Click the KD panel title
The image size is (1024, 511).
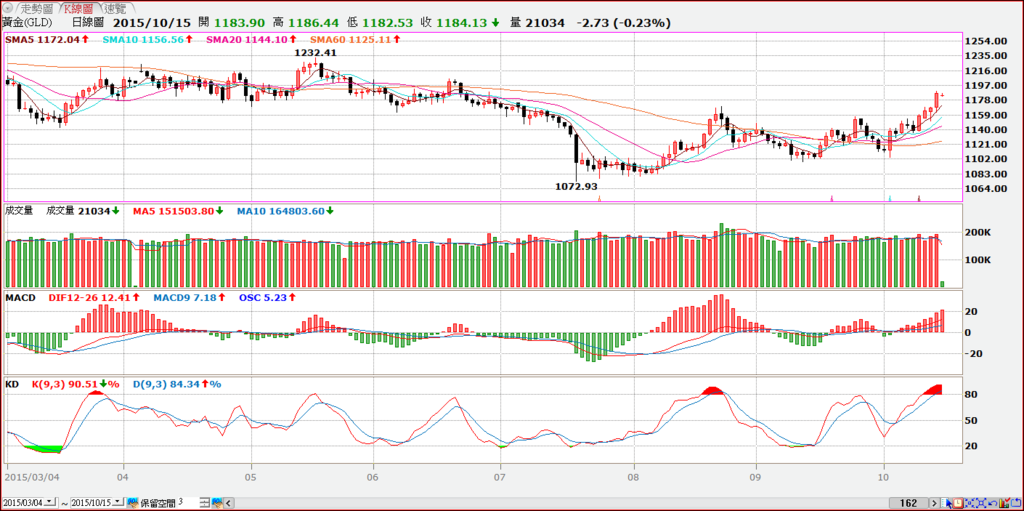point(12,384)
